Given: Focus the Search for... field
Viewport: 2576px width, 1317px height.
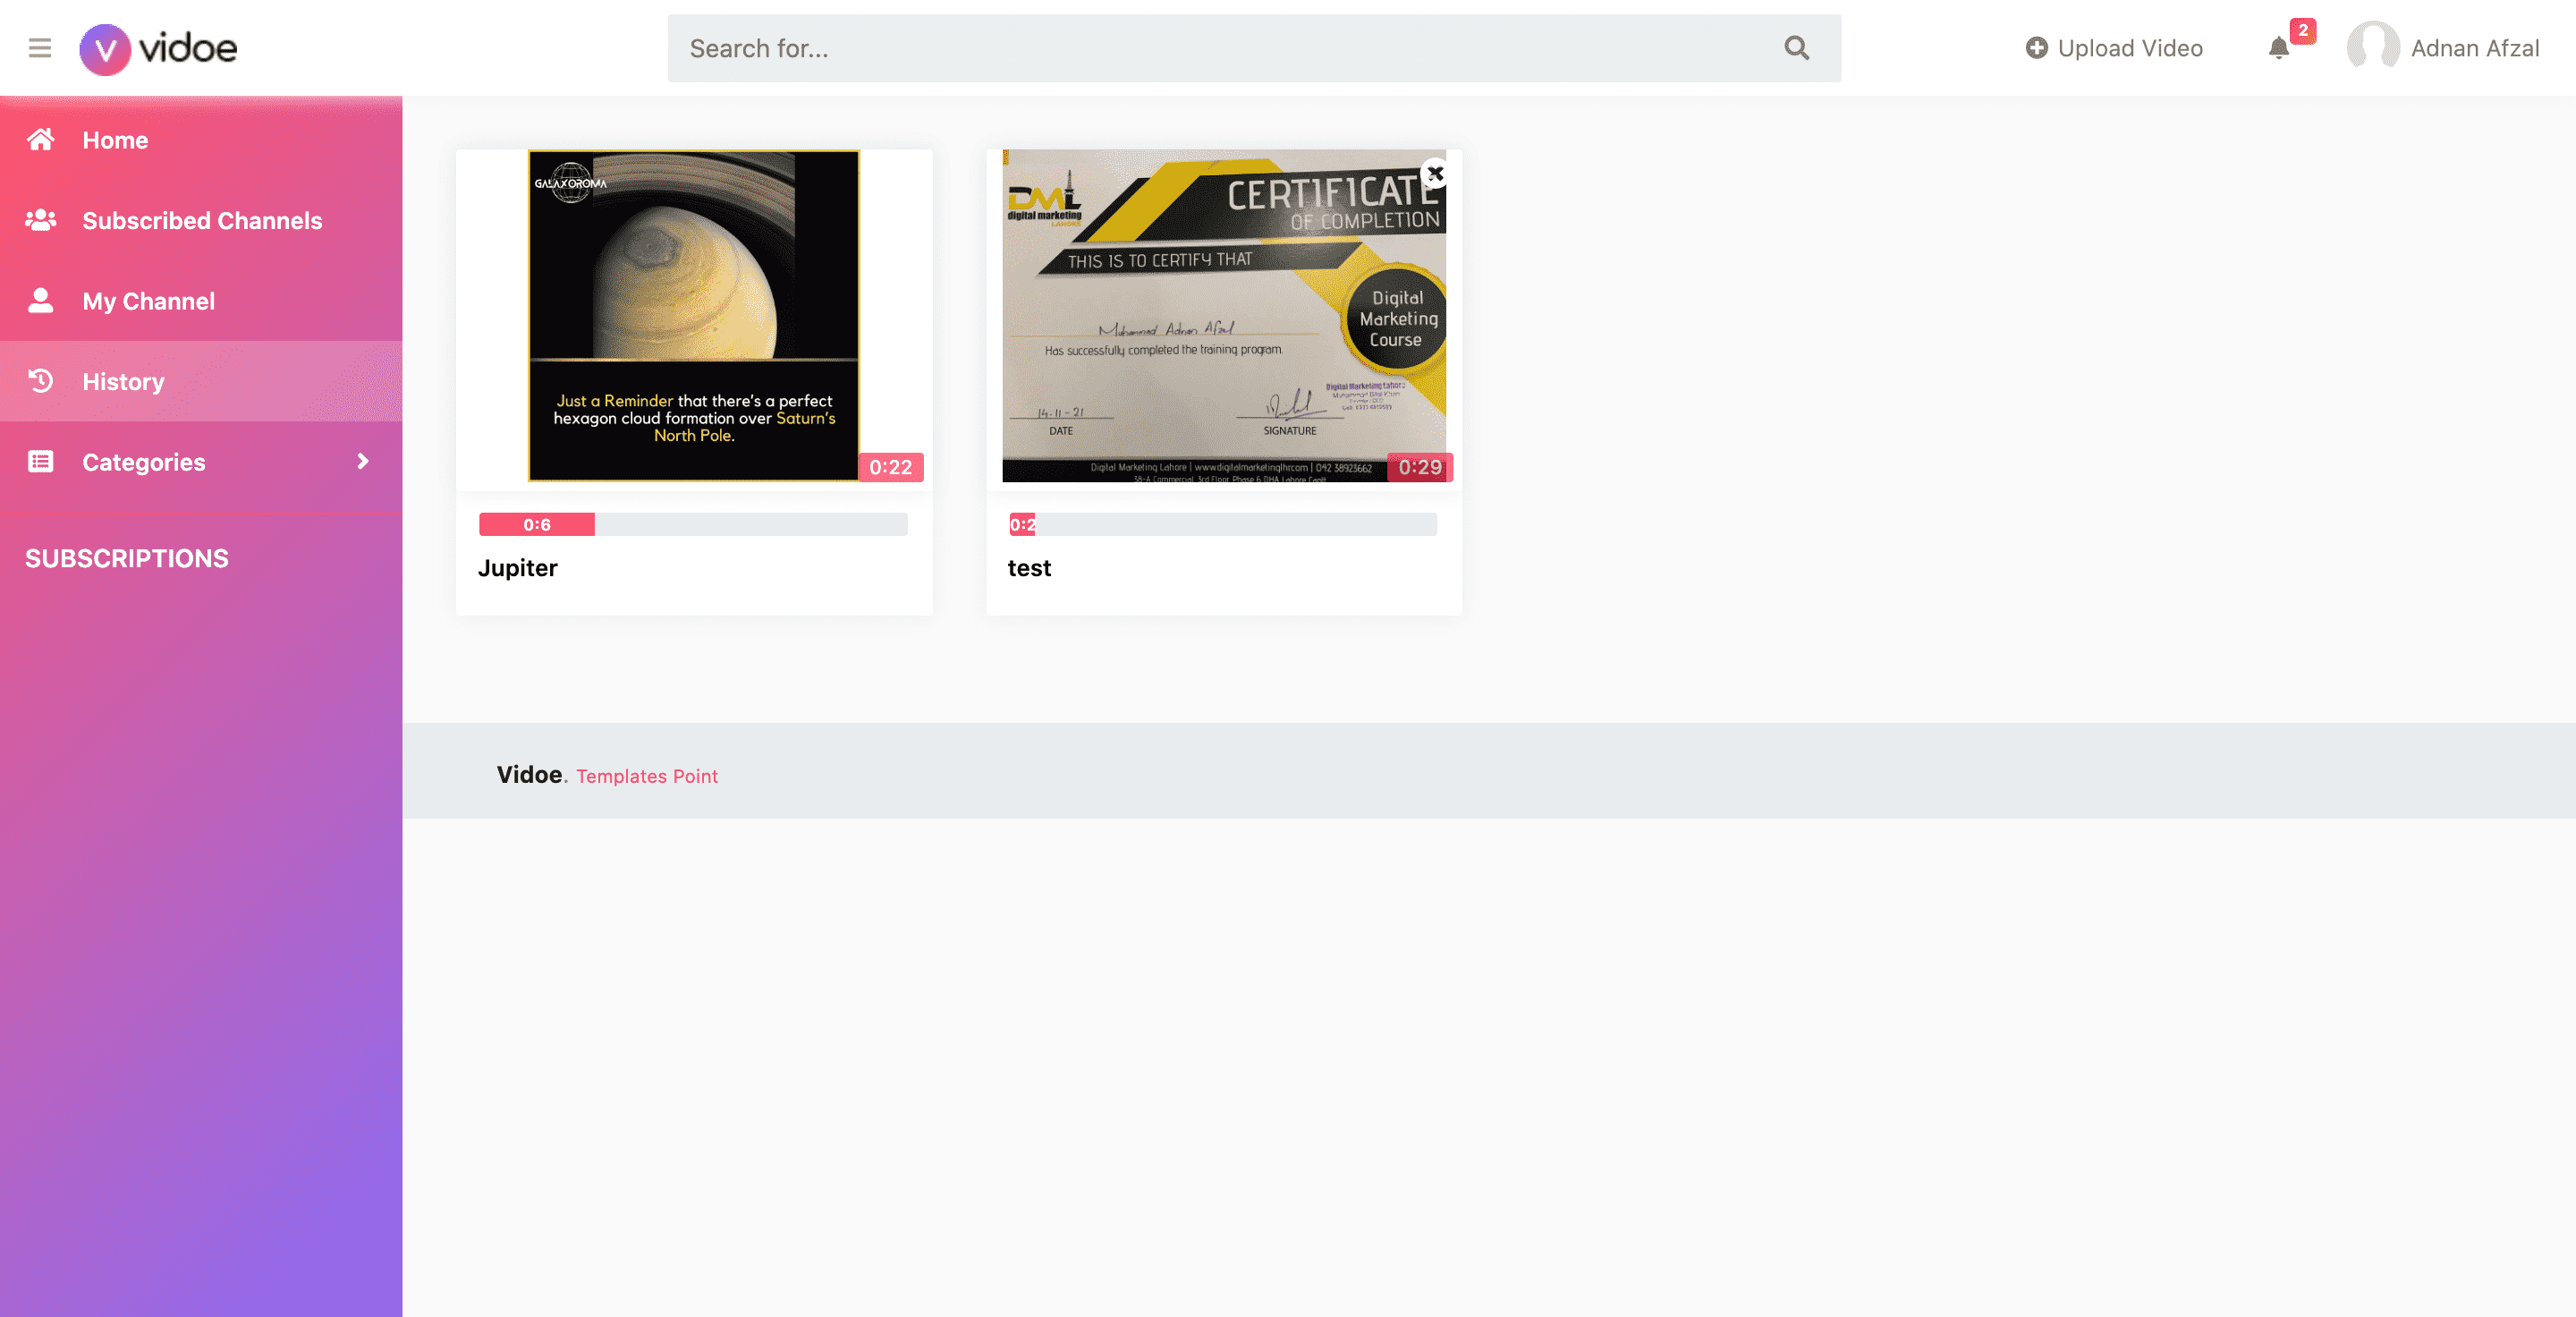Looking at the screenshot, I should tap(1254, 48).
